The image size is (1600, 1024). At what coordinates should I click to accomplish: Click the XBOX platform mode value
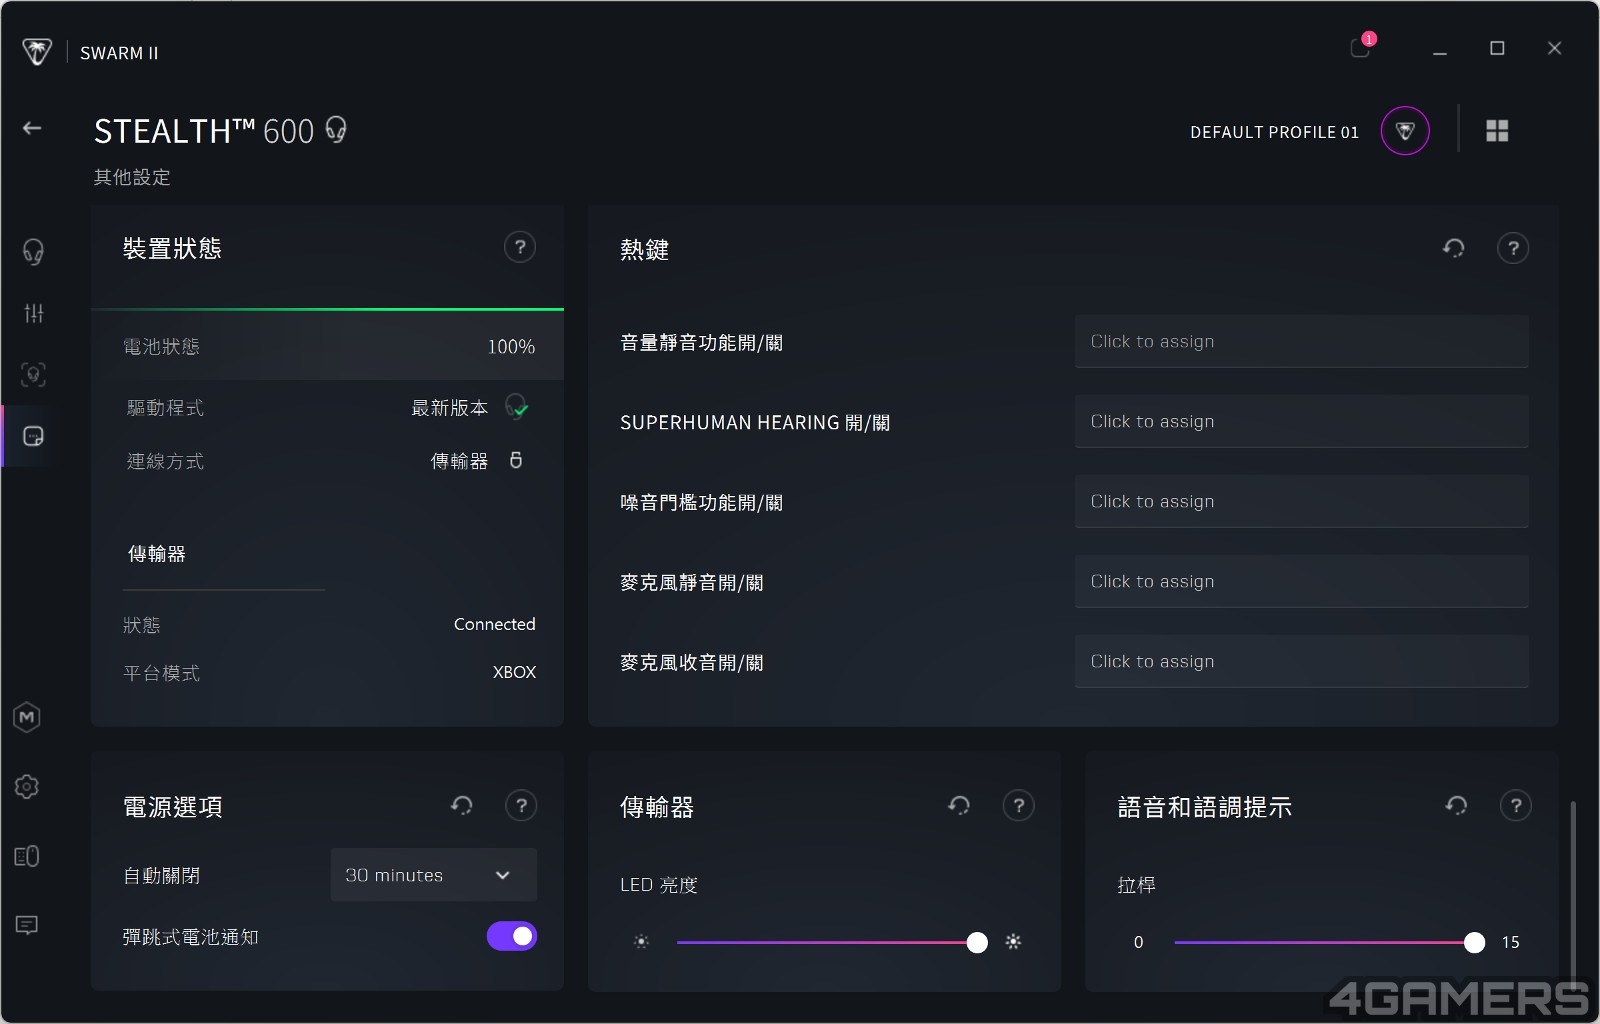tap(514, 672)
